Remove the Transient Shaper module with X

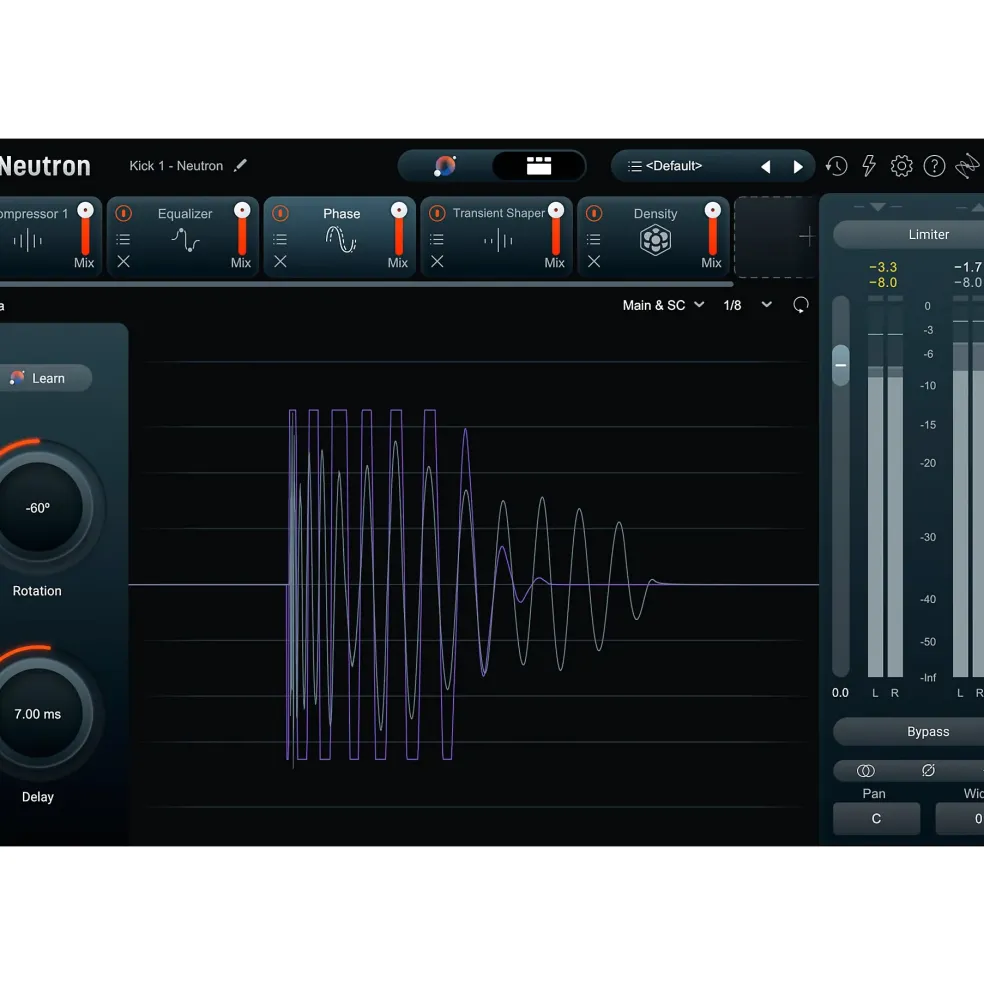(437, 261)
